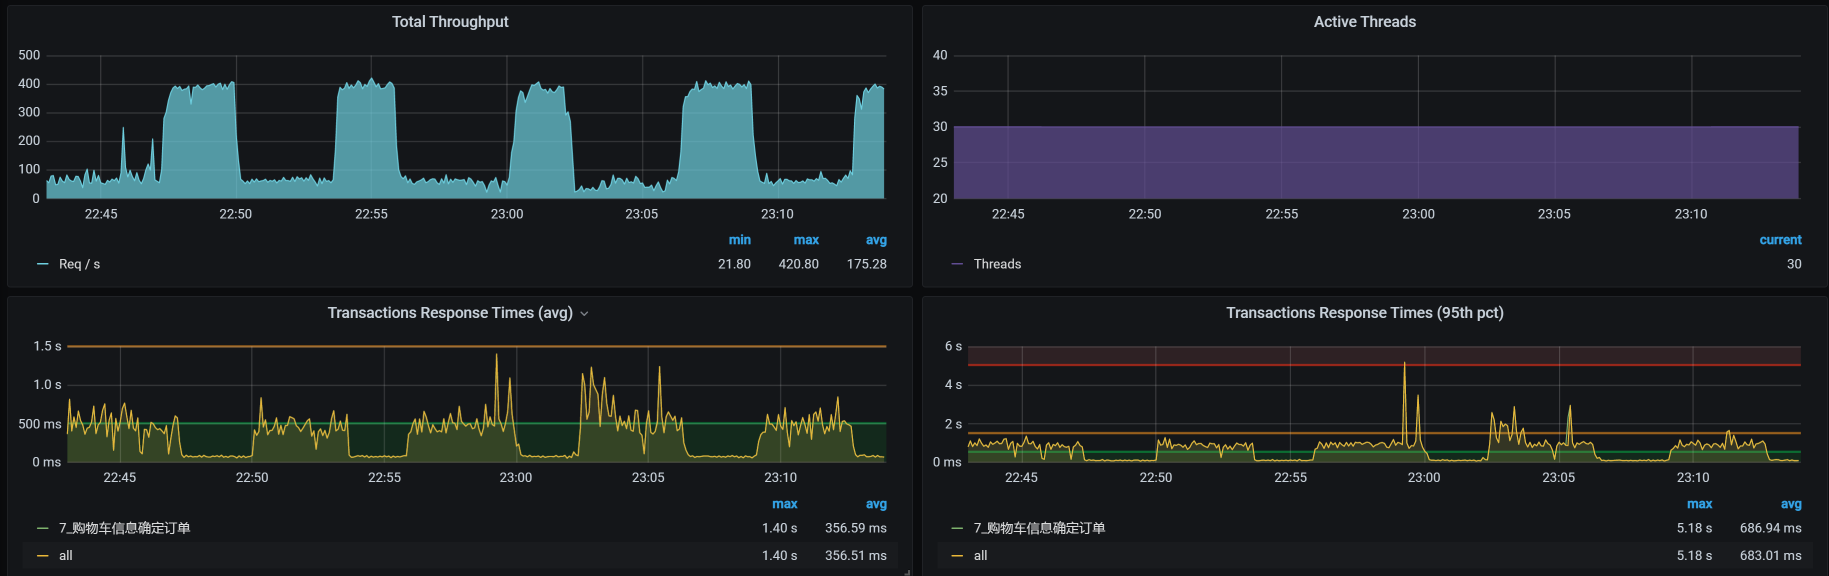
Task: Sort 95th pct panel legend by max column
Action: point(1699,504)
